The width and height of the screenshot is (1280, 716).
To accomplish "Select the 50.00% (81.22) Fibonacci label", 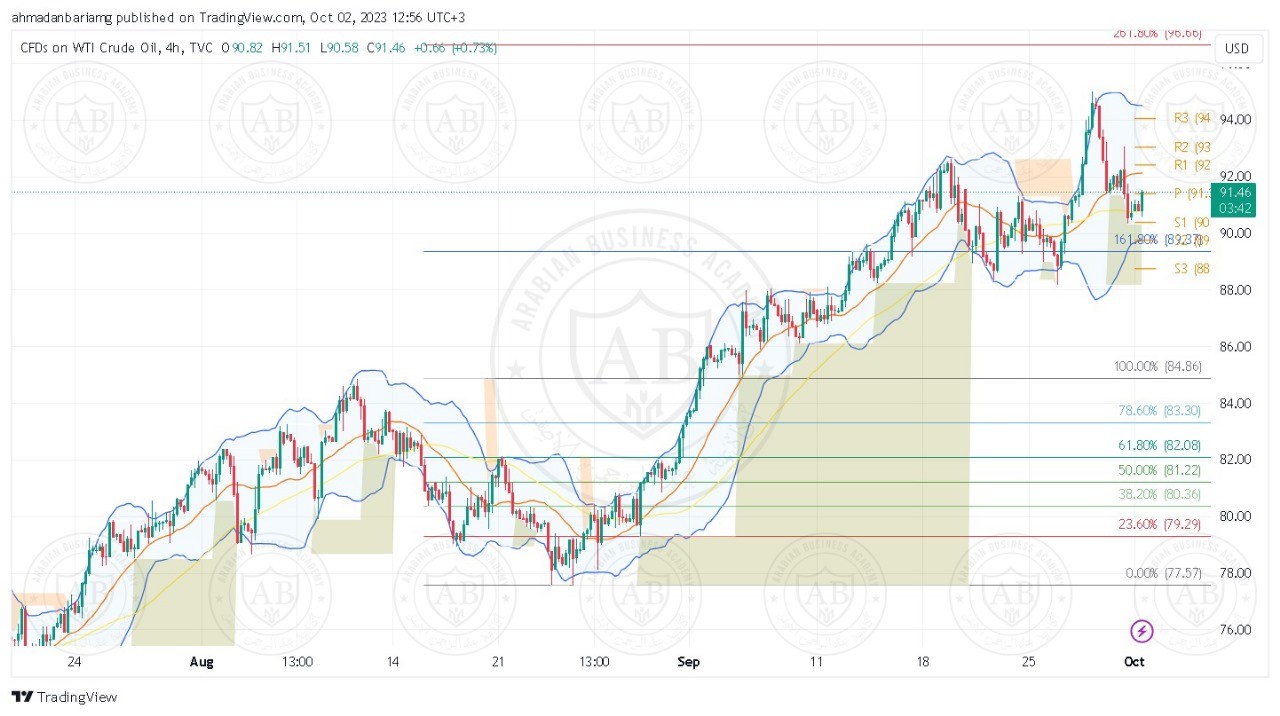I will [1160, 470].
